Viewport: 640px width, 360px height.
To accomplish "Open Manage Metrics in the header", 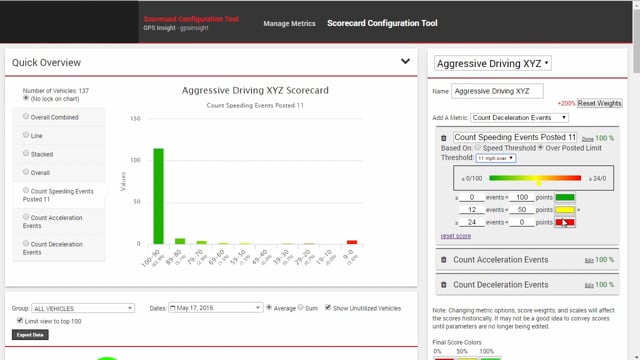I will [289, 24].
